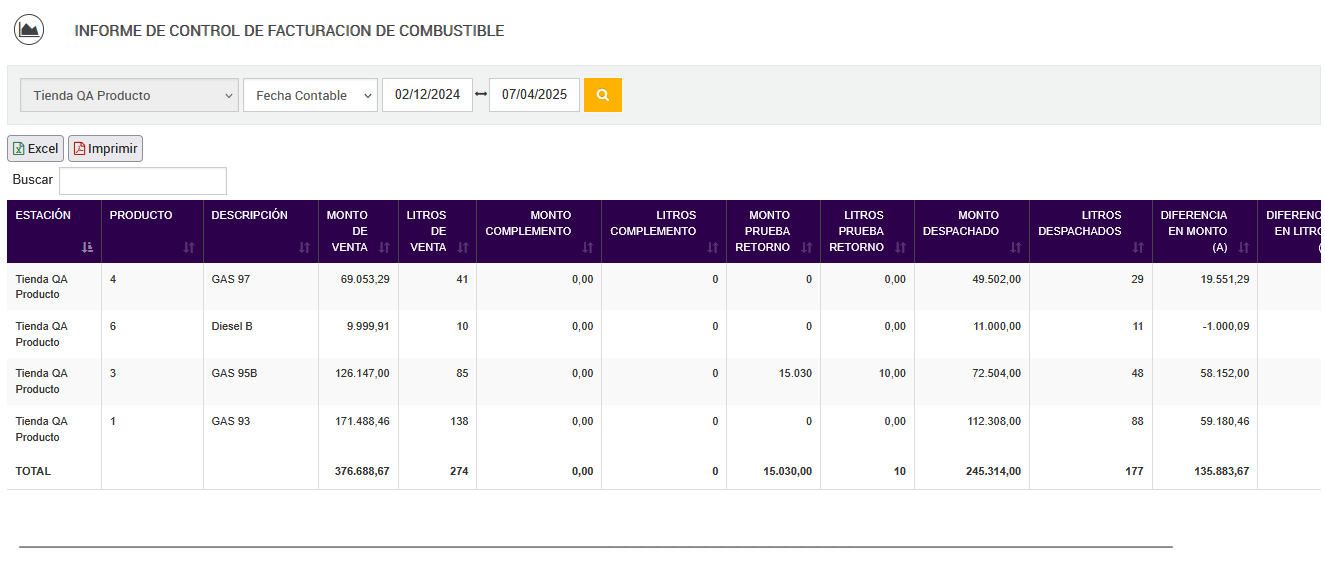
Task: Click the report chart logo icon
Action: pyautogui.click(x=29, y=30)
